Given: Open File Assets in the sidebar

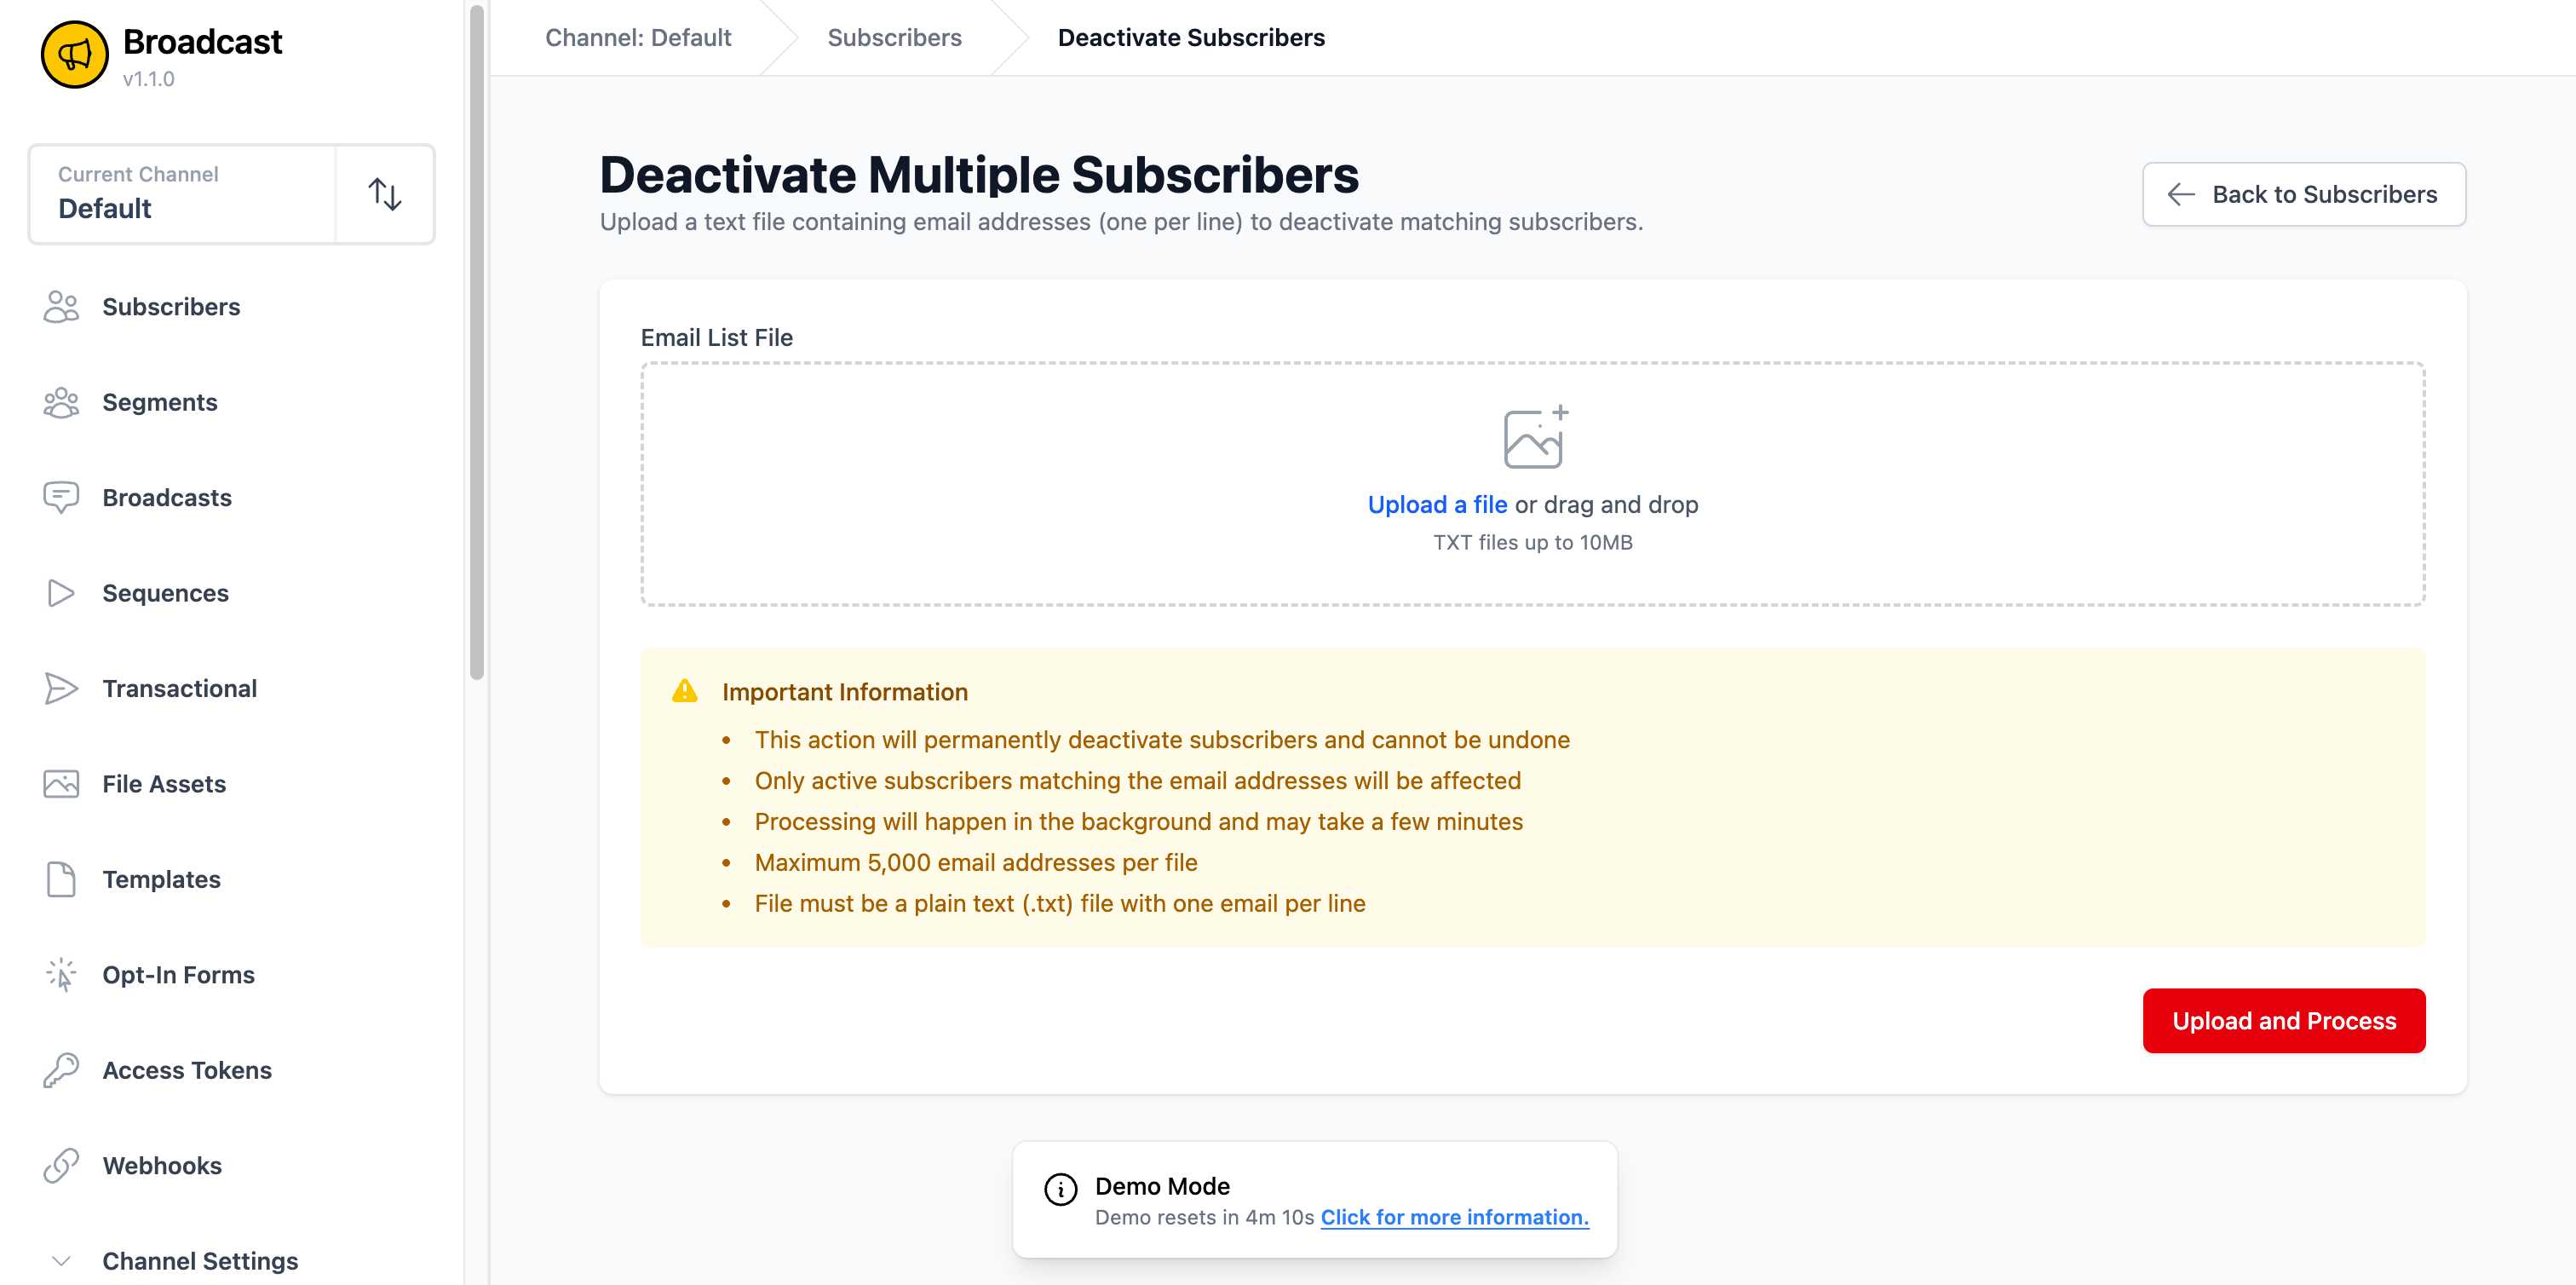Looking at the screenshot, I should coord(164,784).
